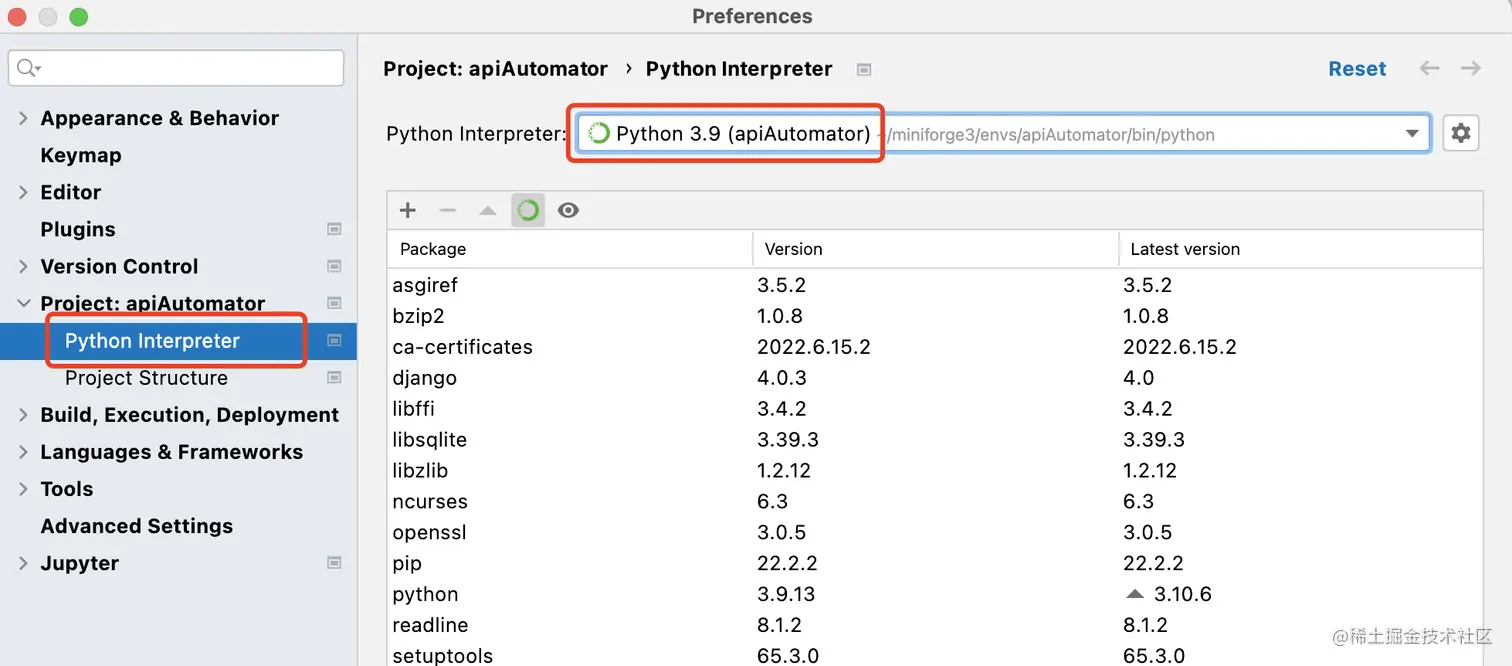The width and height of the screenshot is (1512, 666).
Task: Click the forward navigation arrow
Action: pyautogui.click(x=1470, y=69)
